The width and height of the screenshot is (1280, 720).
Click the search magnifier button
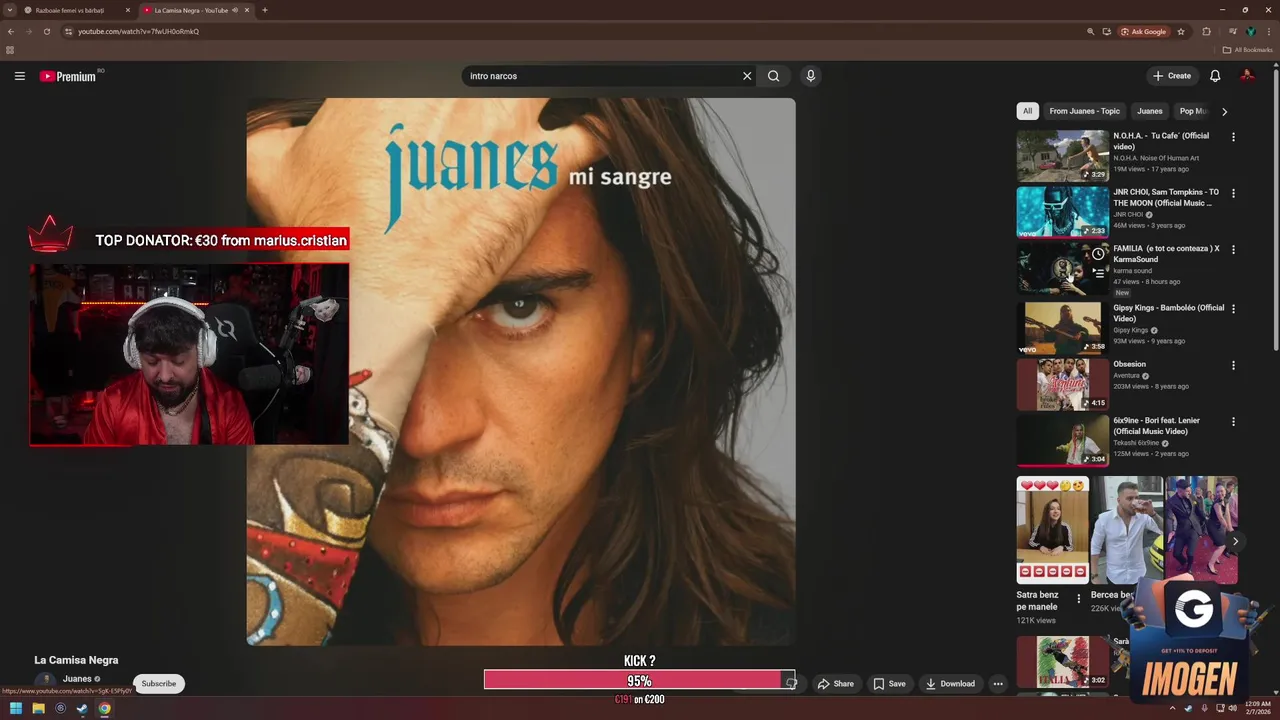coord(773,76)
